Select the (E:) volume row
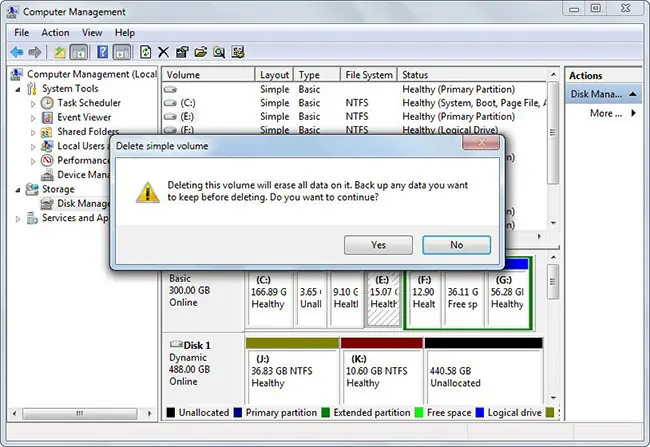 354,117
